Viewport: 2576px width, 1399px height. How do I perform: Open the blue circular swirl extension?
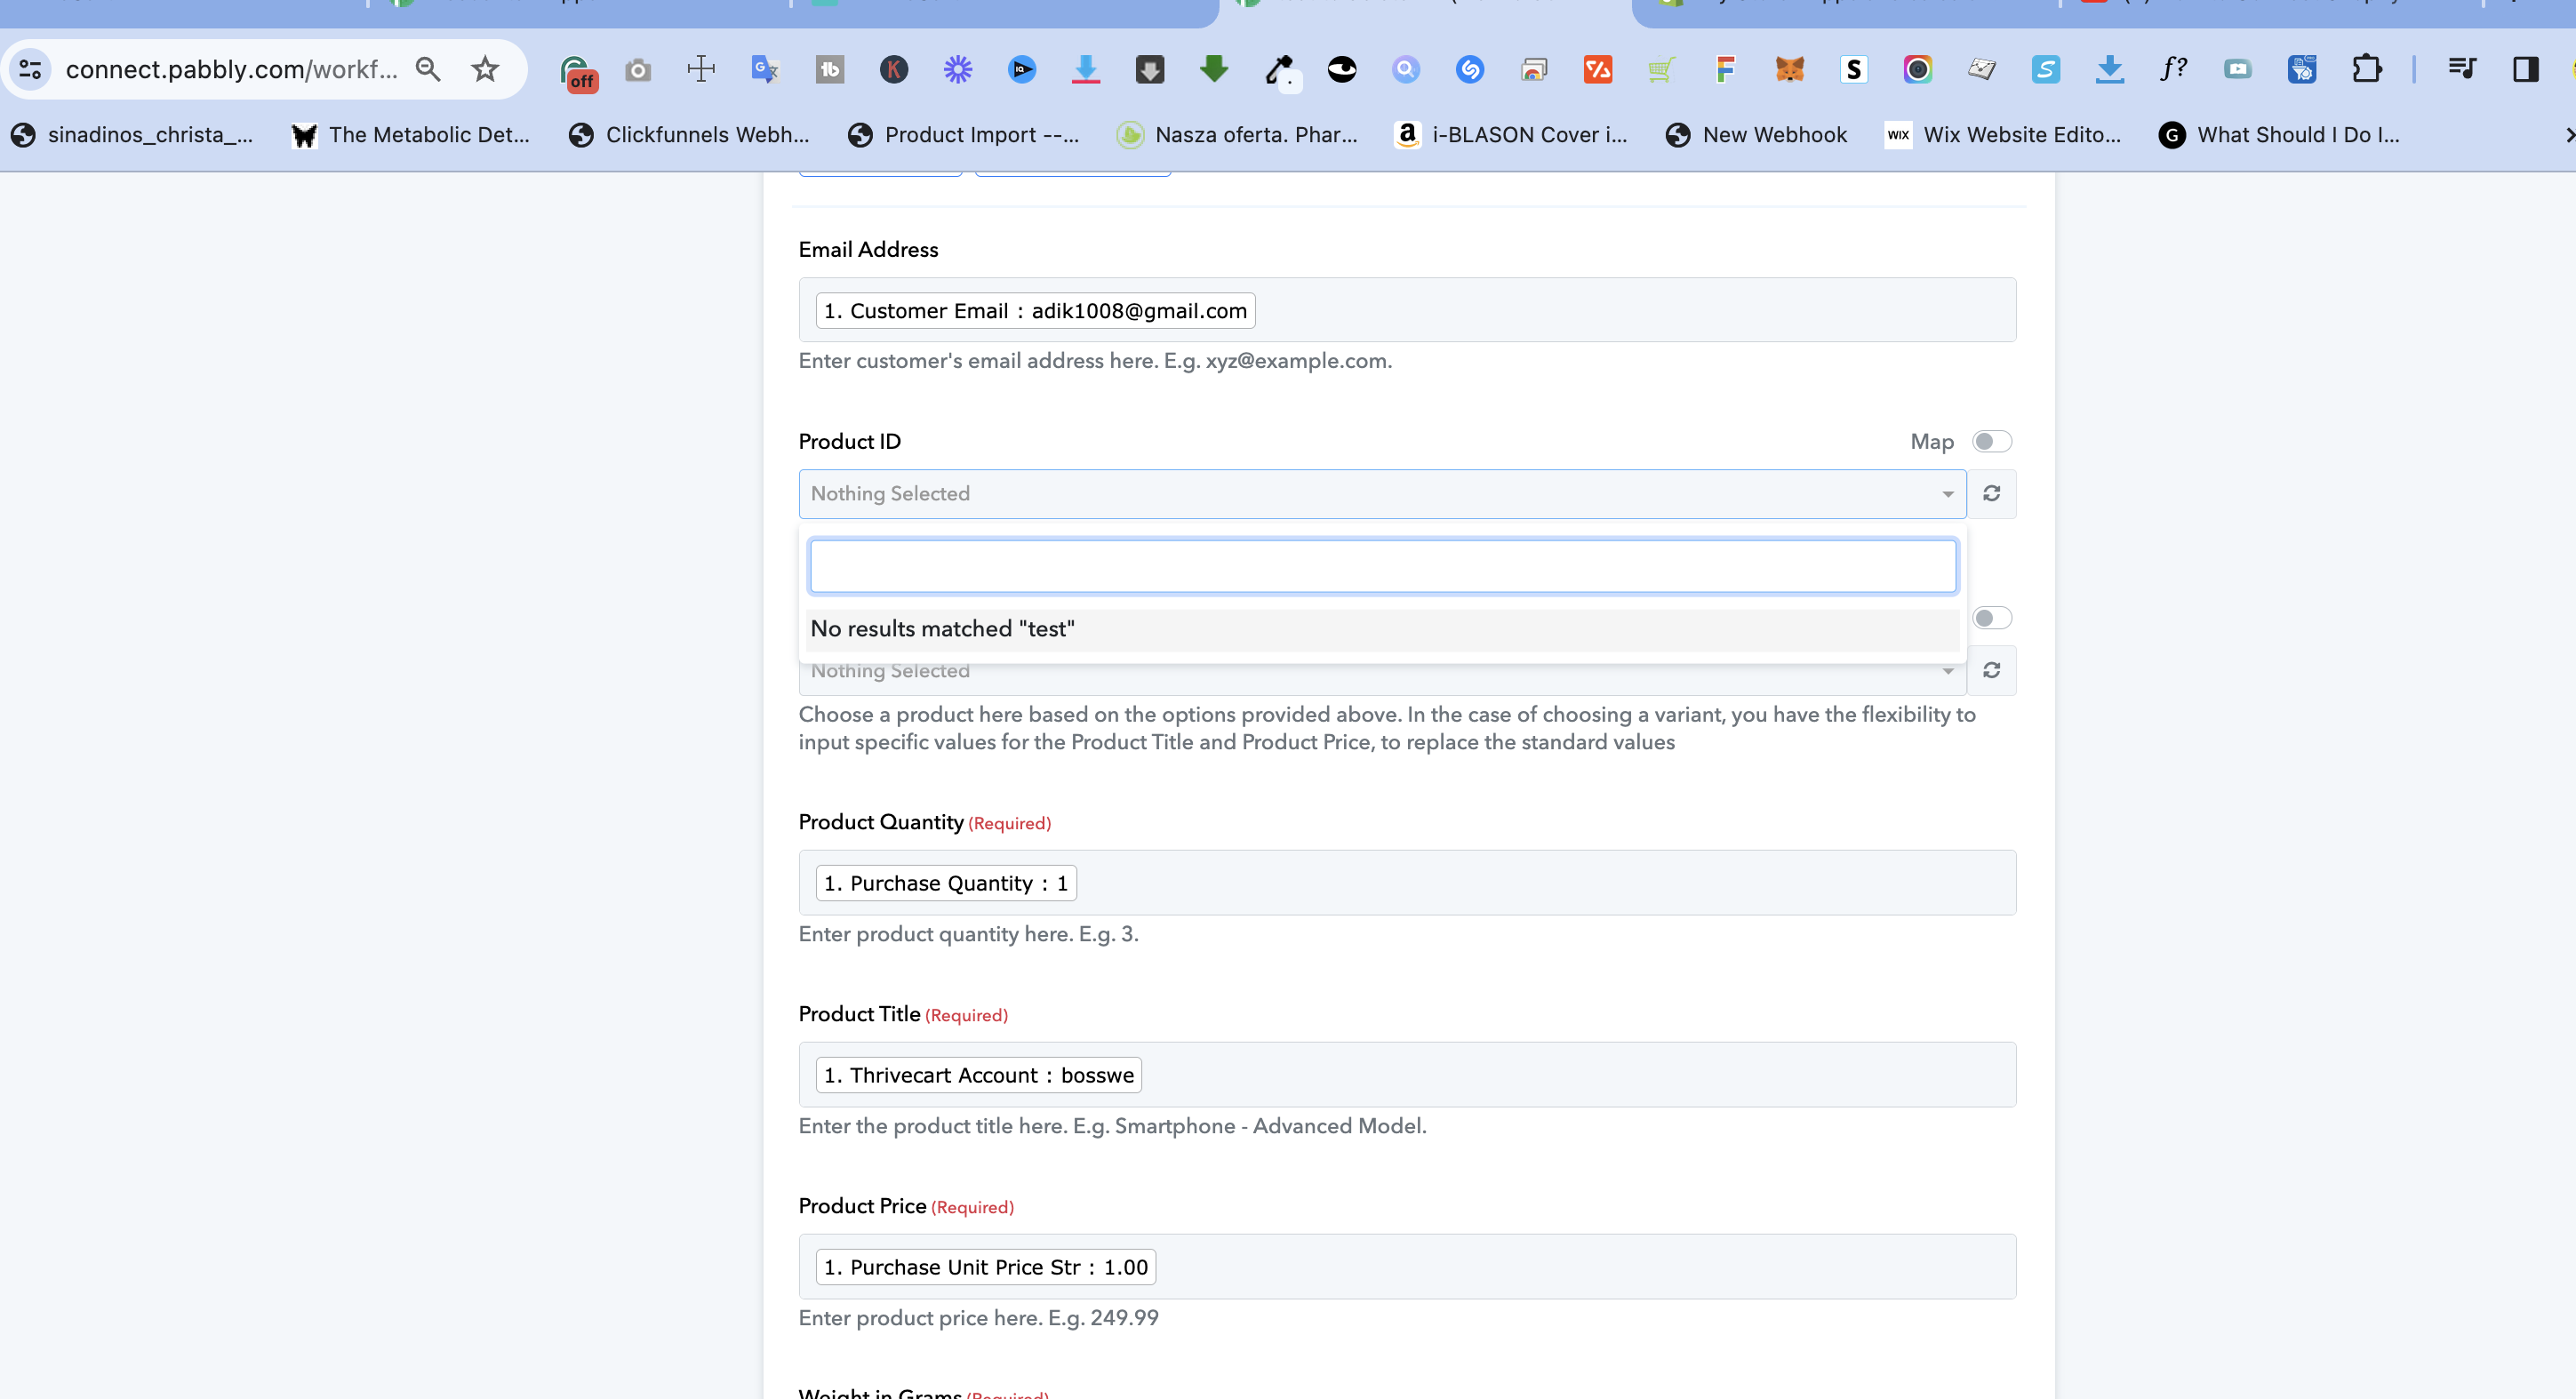pyautogui.click(x=1470, y=69)
